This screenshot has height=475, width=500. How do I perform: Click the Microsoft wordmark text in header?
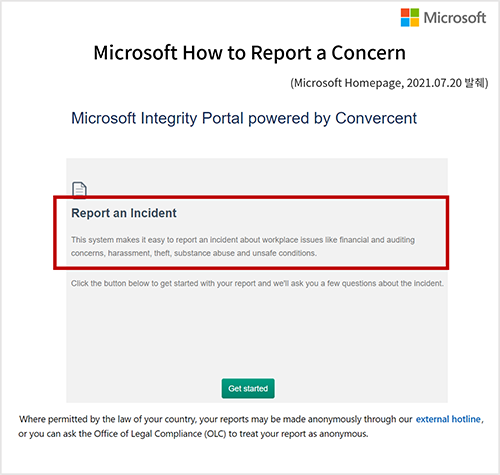(x=455, y=18)
